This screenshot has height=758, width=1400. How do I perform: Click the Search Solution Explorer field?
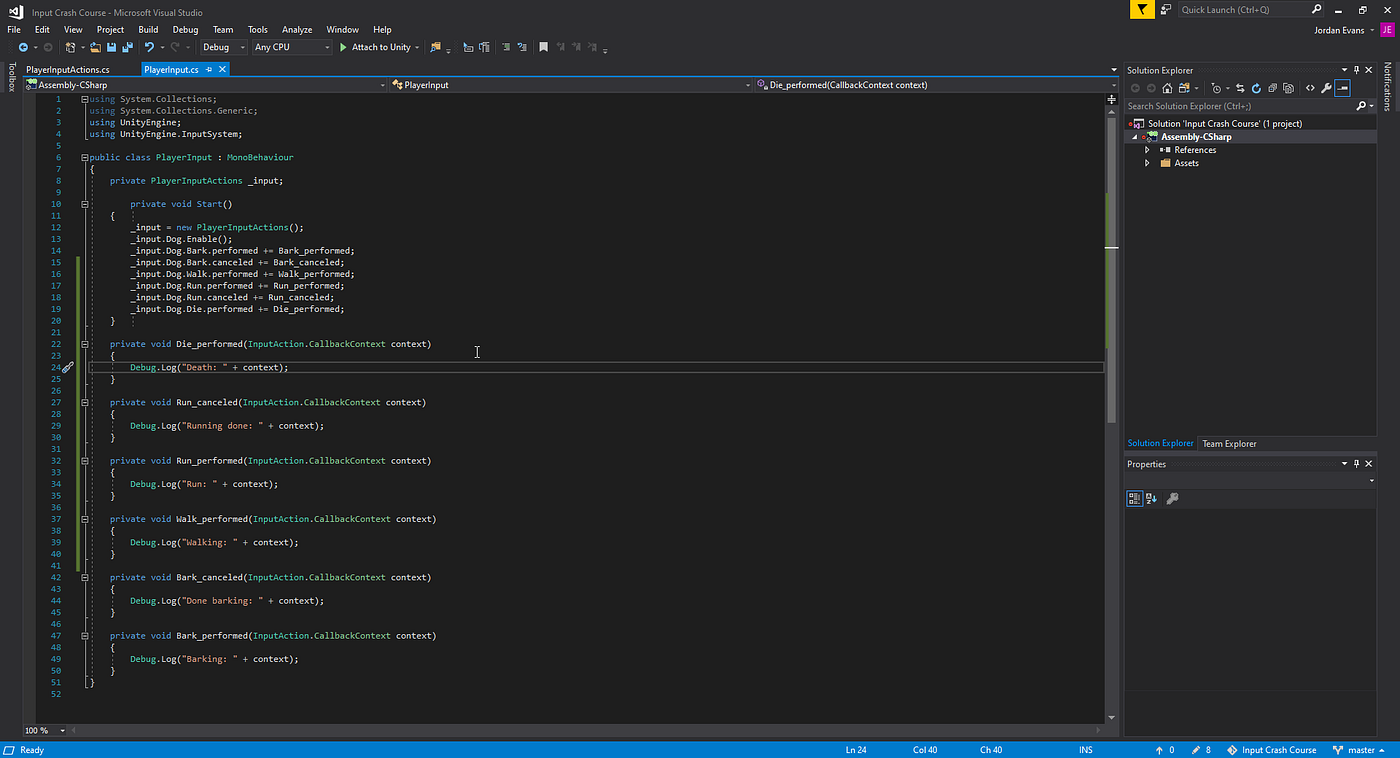1249,106
